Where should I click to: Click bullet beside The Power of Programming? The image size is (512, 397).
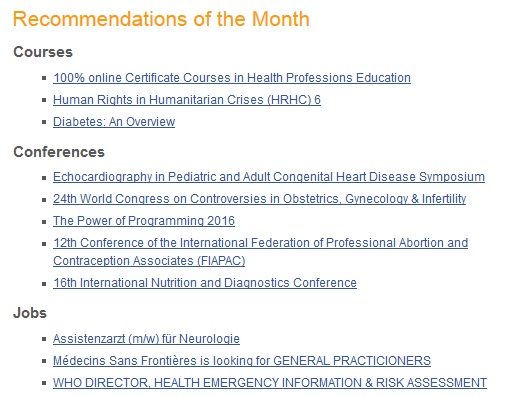44,221
